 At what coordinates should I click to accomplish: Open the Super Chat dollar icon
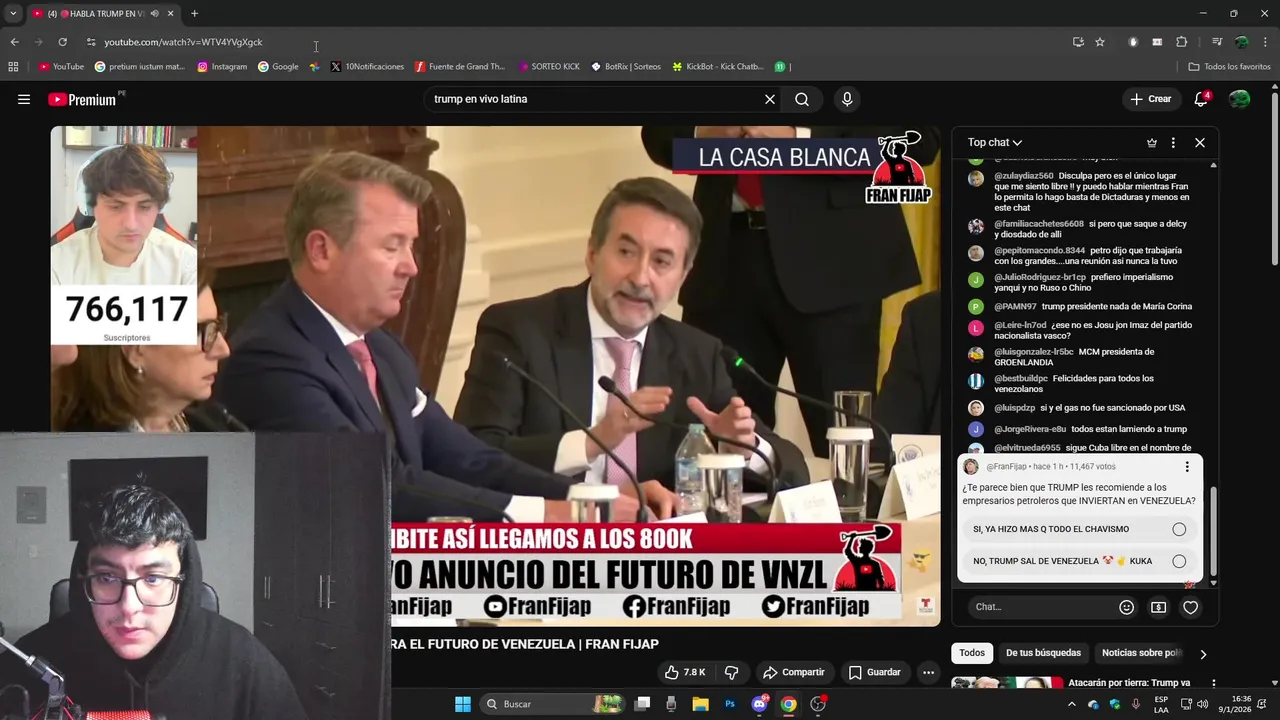click(1158, 607)
